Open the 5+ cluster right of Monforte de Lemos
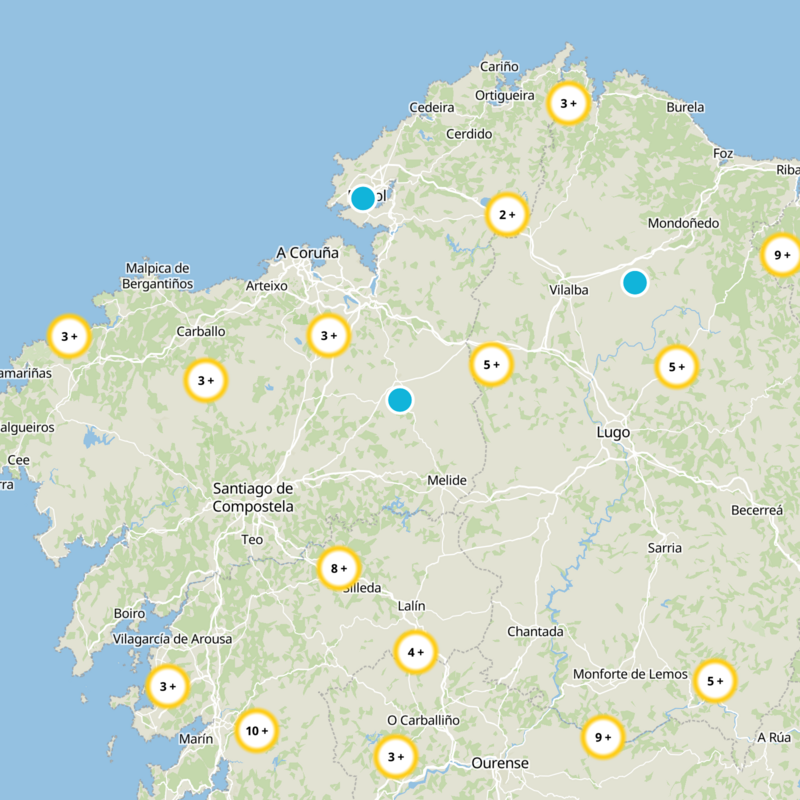This screenshot has height=800, width=800. pyautogui.click(x=715, y=681)
